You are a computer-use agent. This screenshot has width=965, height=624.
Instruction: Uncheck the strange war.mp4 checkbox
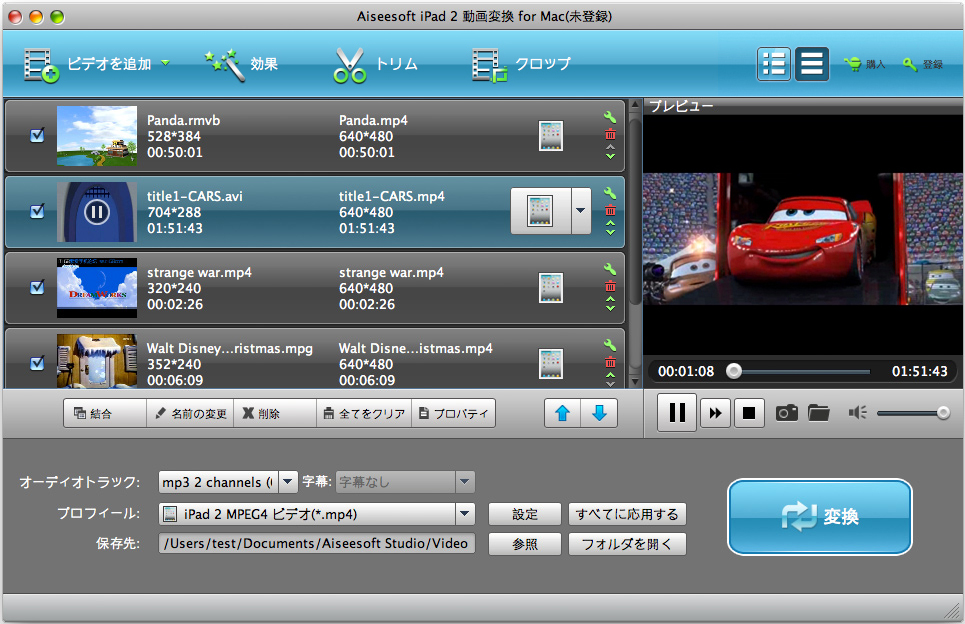point(38,287)
